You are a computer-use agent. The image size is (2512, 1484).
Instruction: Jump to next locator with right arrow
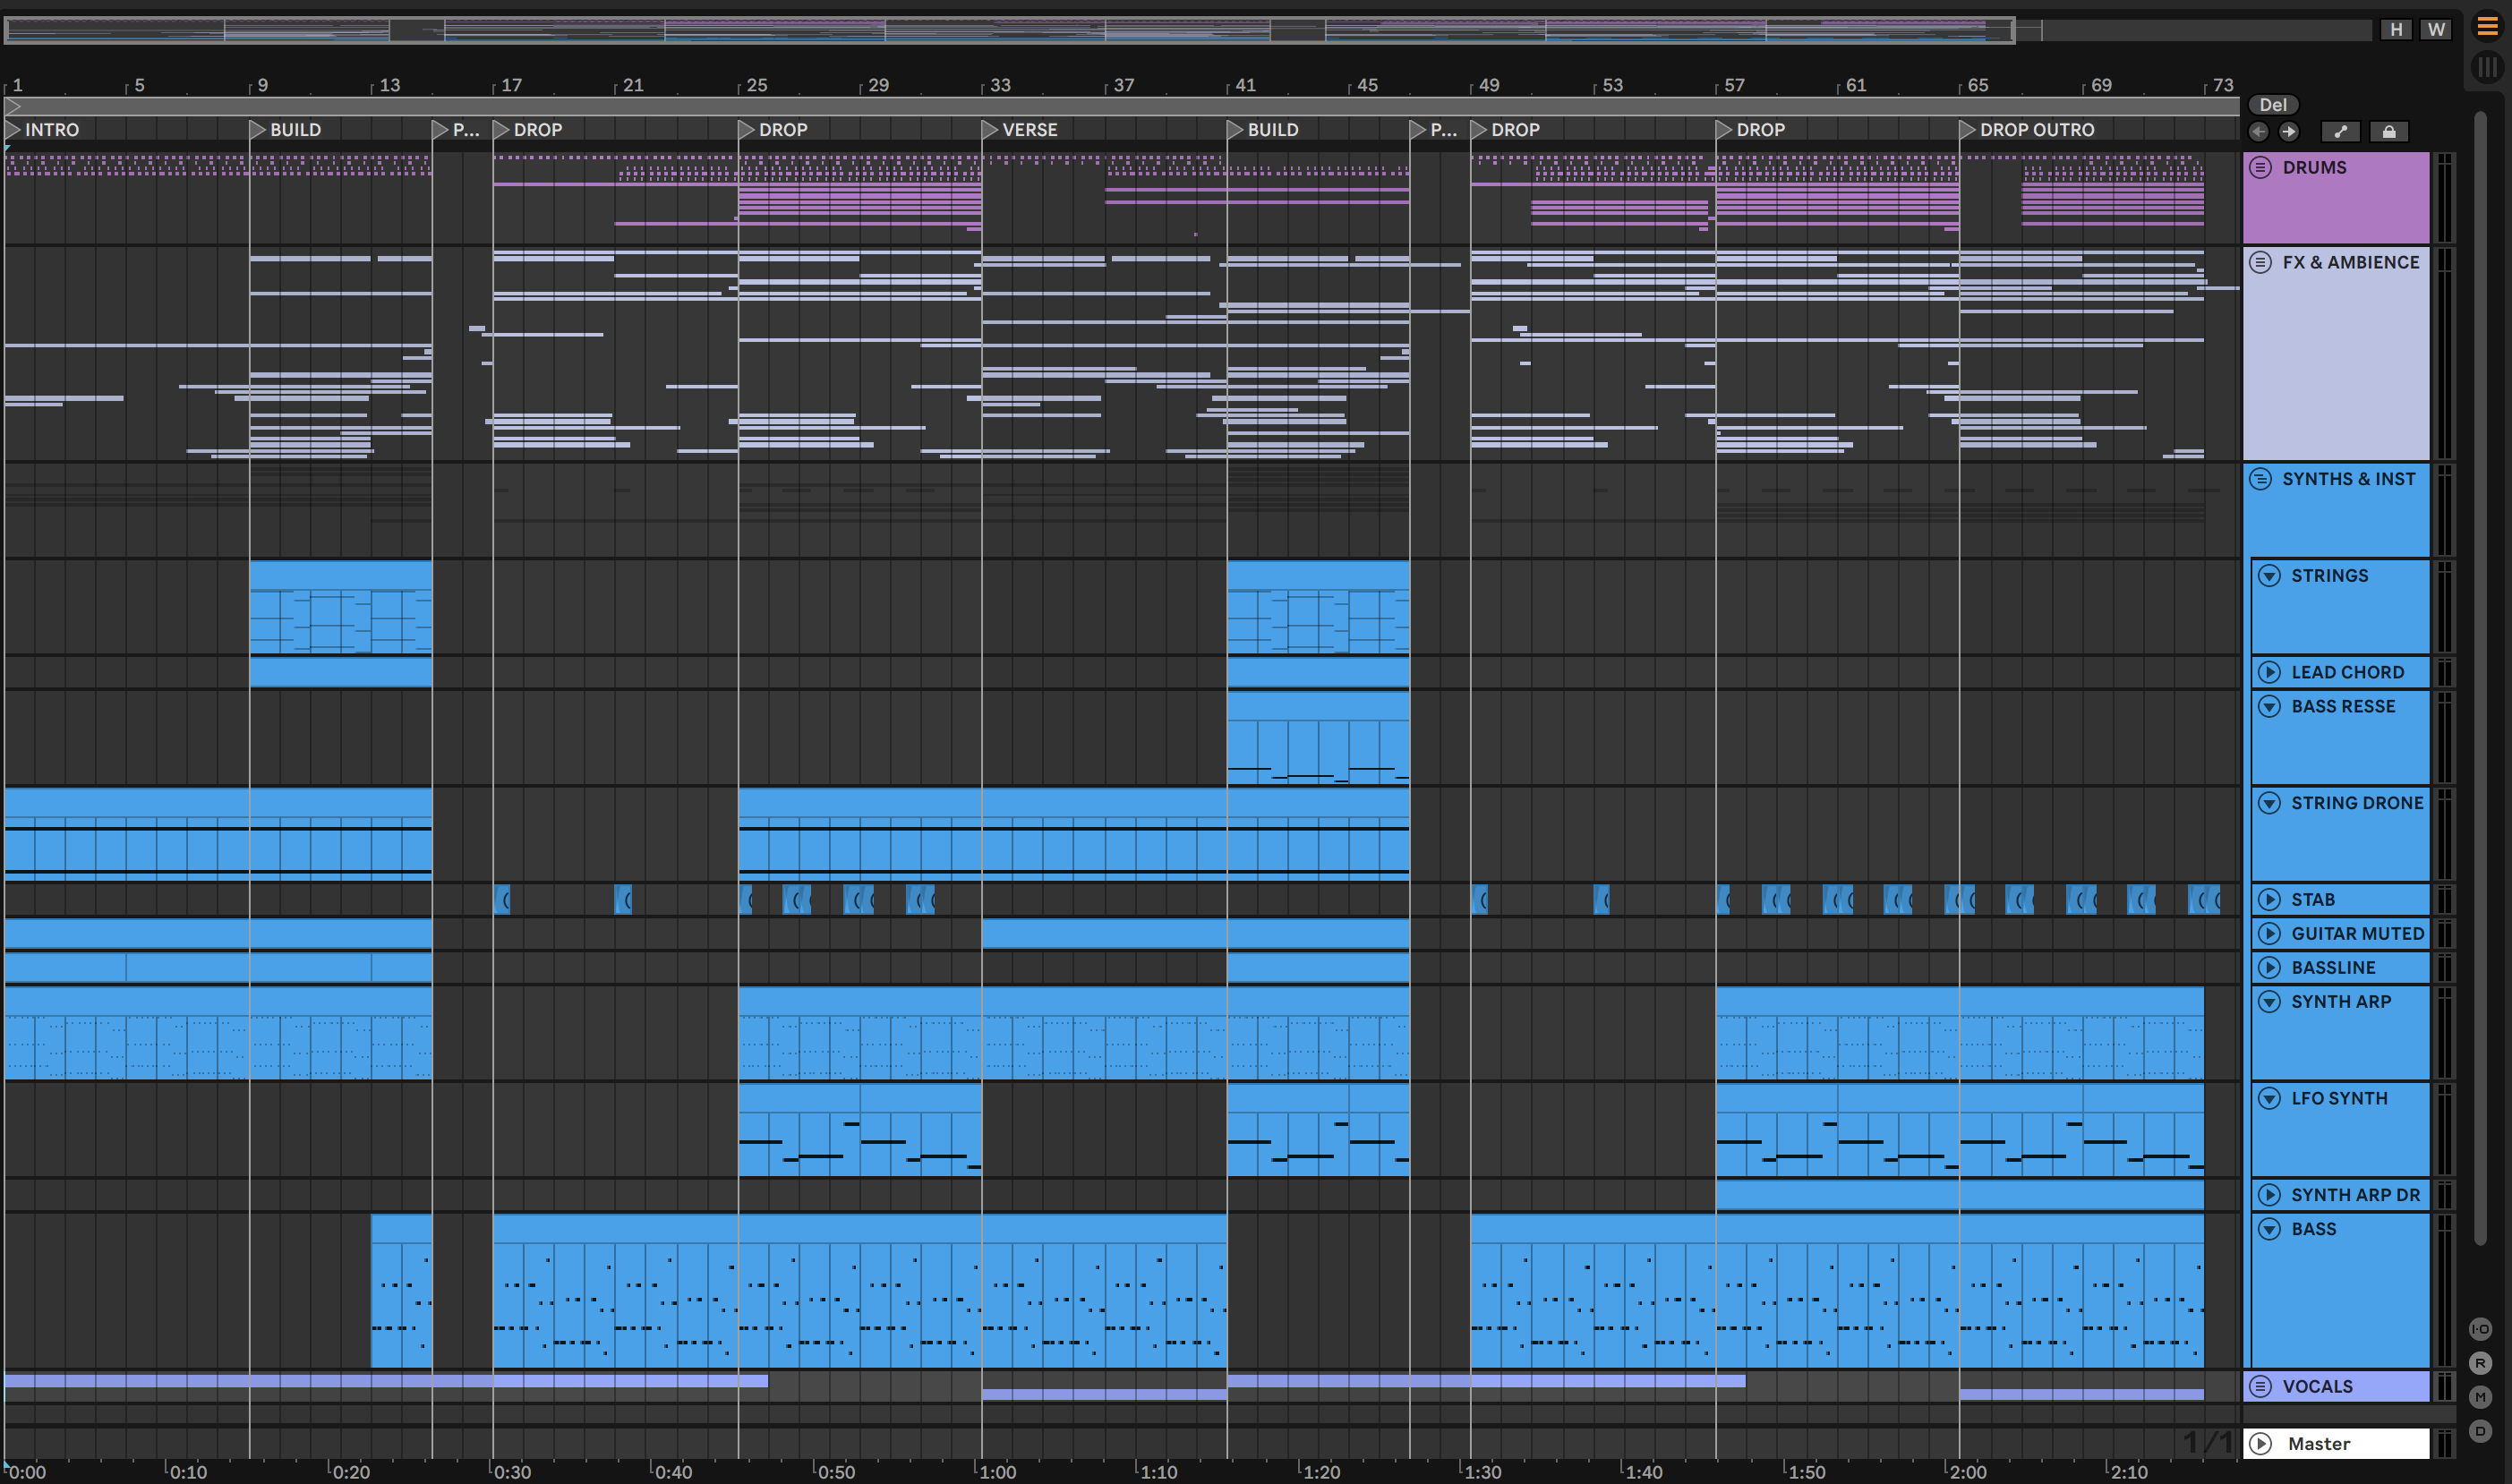2288,132
